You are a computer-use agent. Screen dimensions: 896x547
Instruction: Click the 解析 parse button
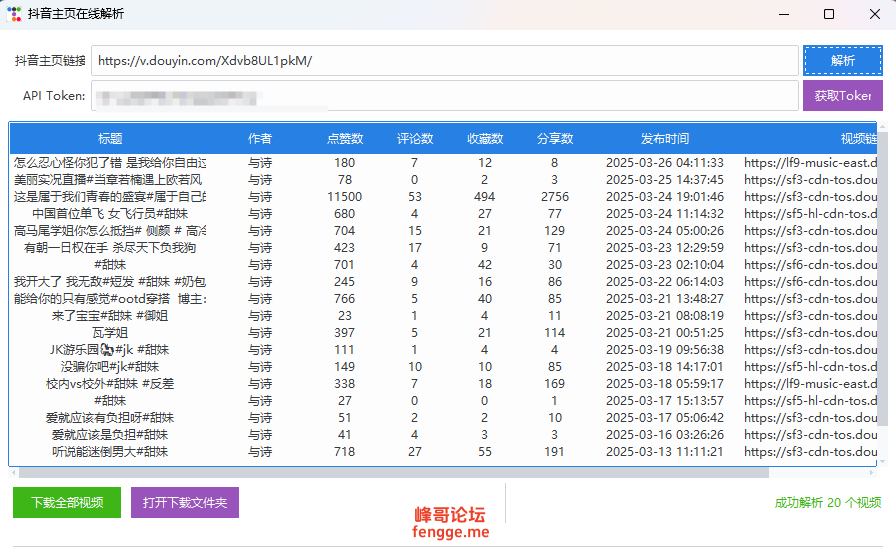843,61
